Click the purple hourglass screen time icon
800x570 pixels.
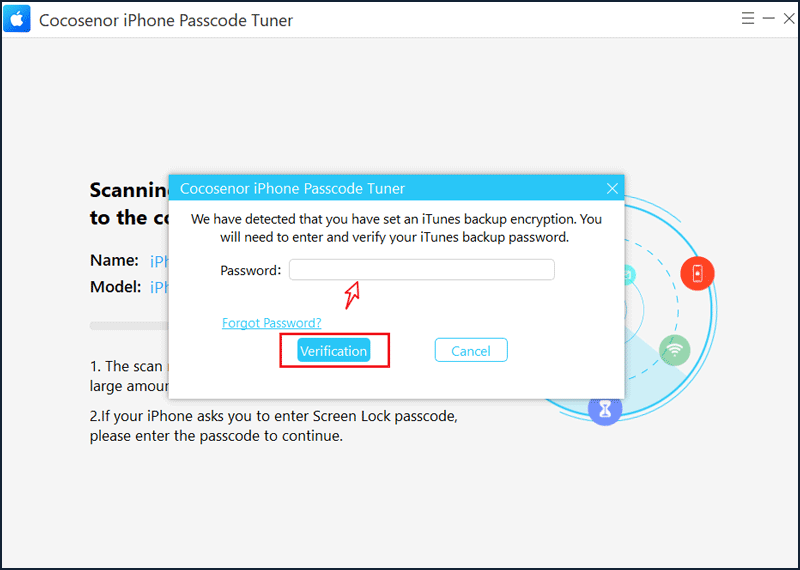coord(605,409)
